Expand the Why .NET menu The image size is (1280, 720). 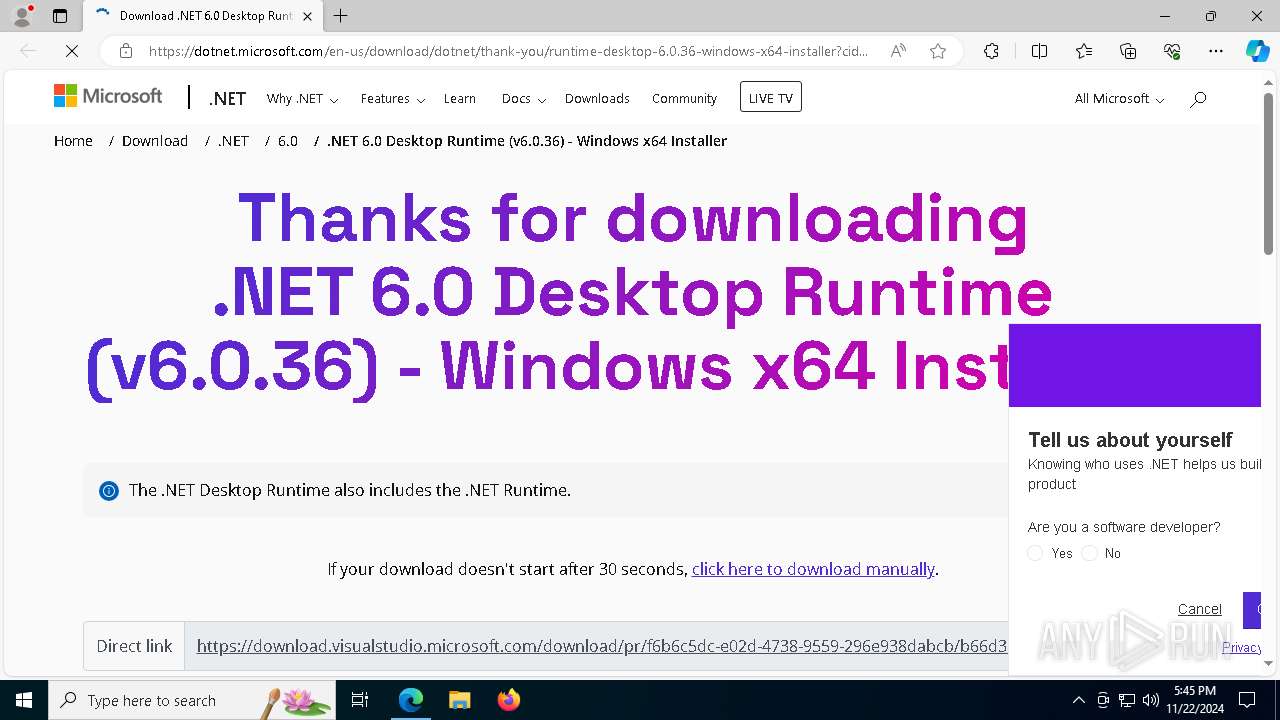point(302,98)
